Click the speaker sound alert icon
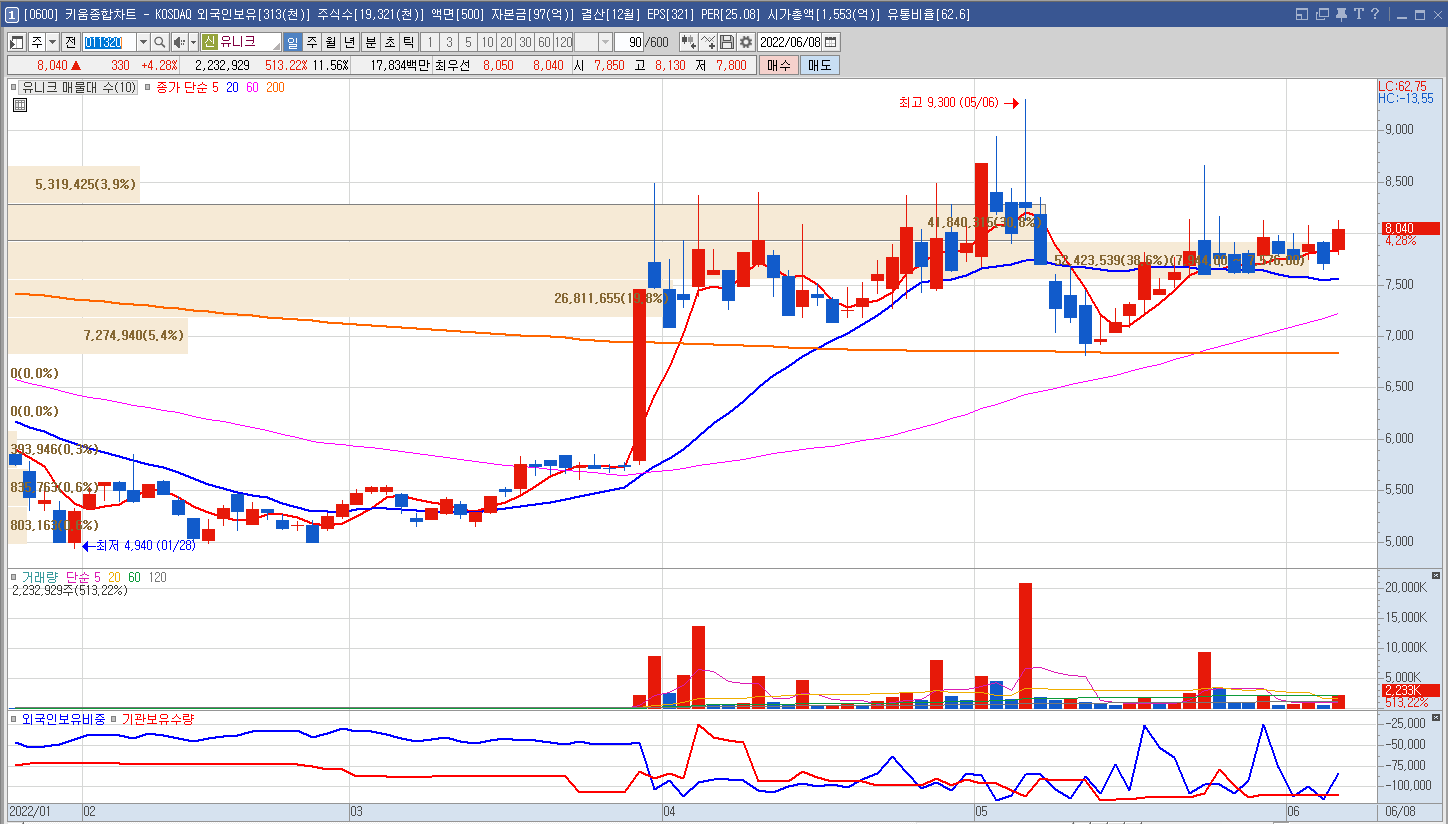The height and width of the screenshot is (824, 1448). pyautogui.click(x=179, y=42)
